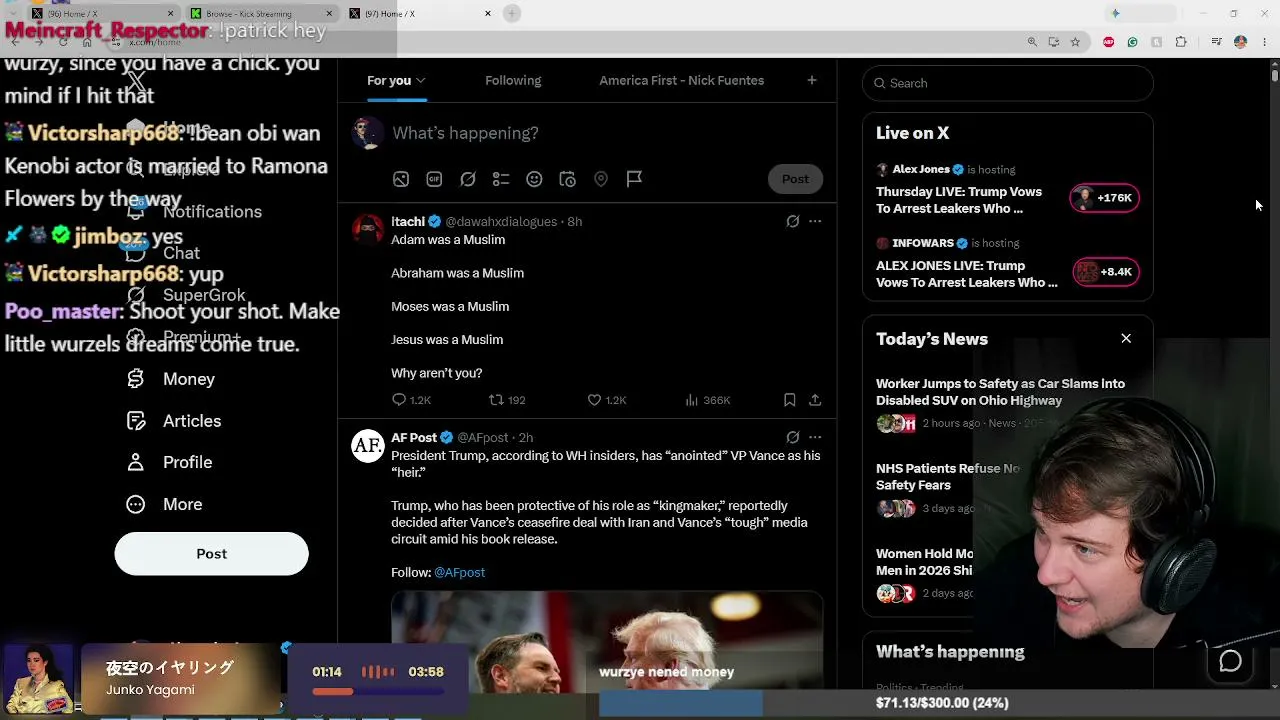Open the browser extensions puzzle menu
This screenshot has width=1280, height=720.
coord(1181,42)
